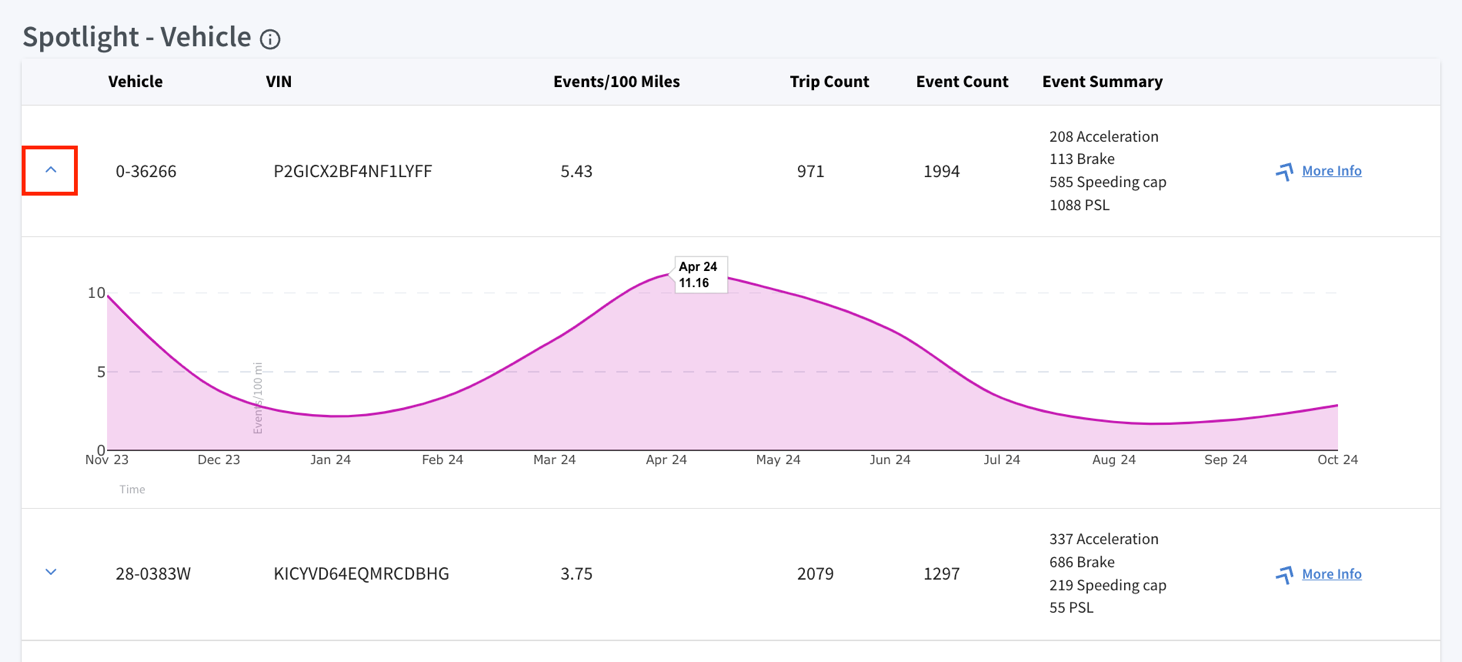Click the arrow icon beside 28-0383W More Info
This screenshot has height=662, width=1462.
(1284, 575)
